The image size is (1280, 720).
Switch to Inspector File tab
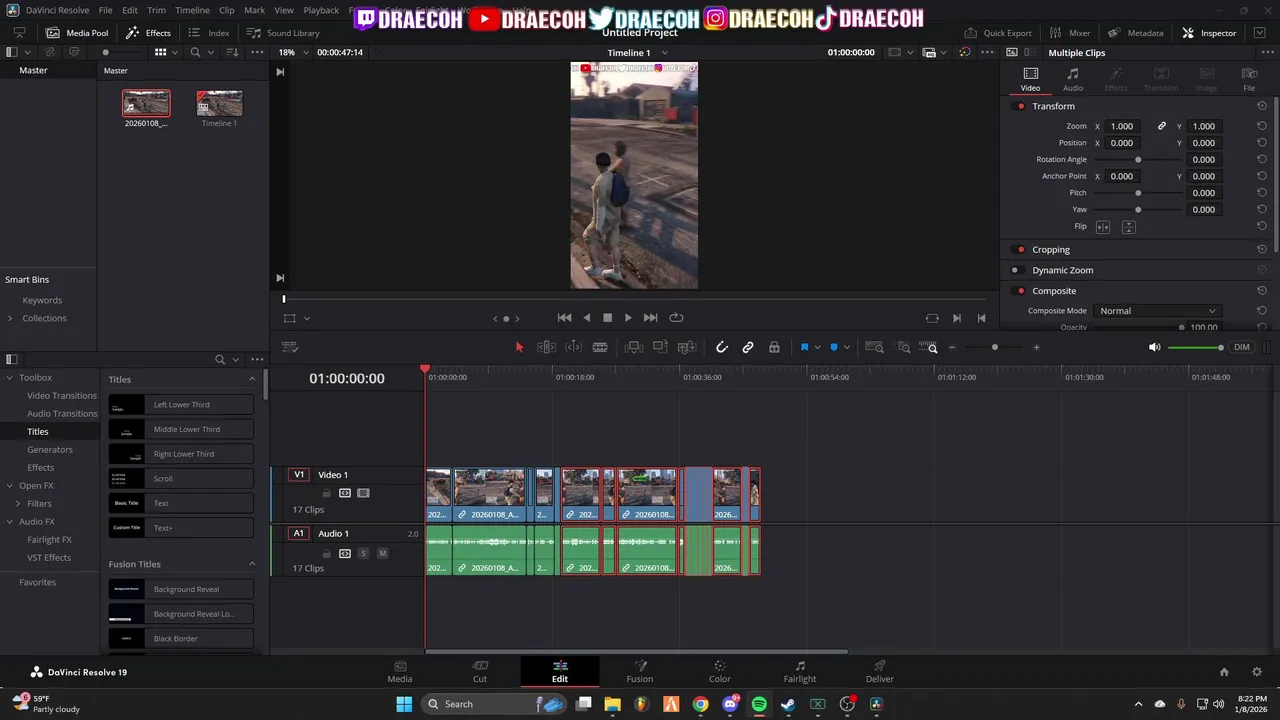point(1249,79)
